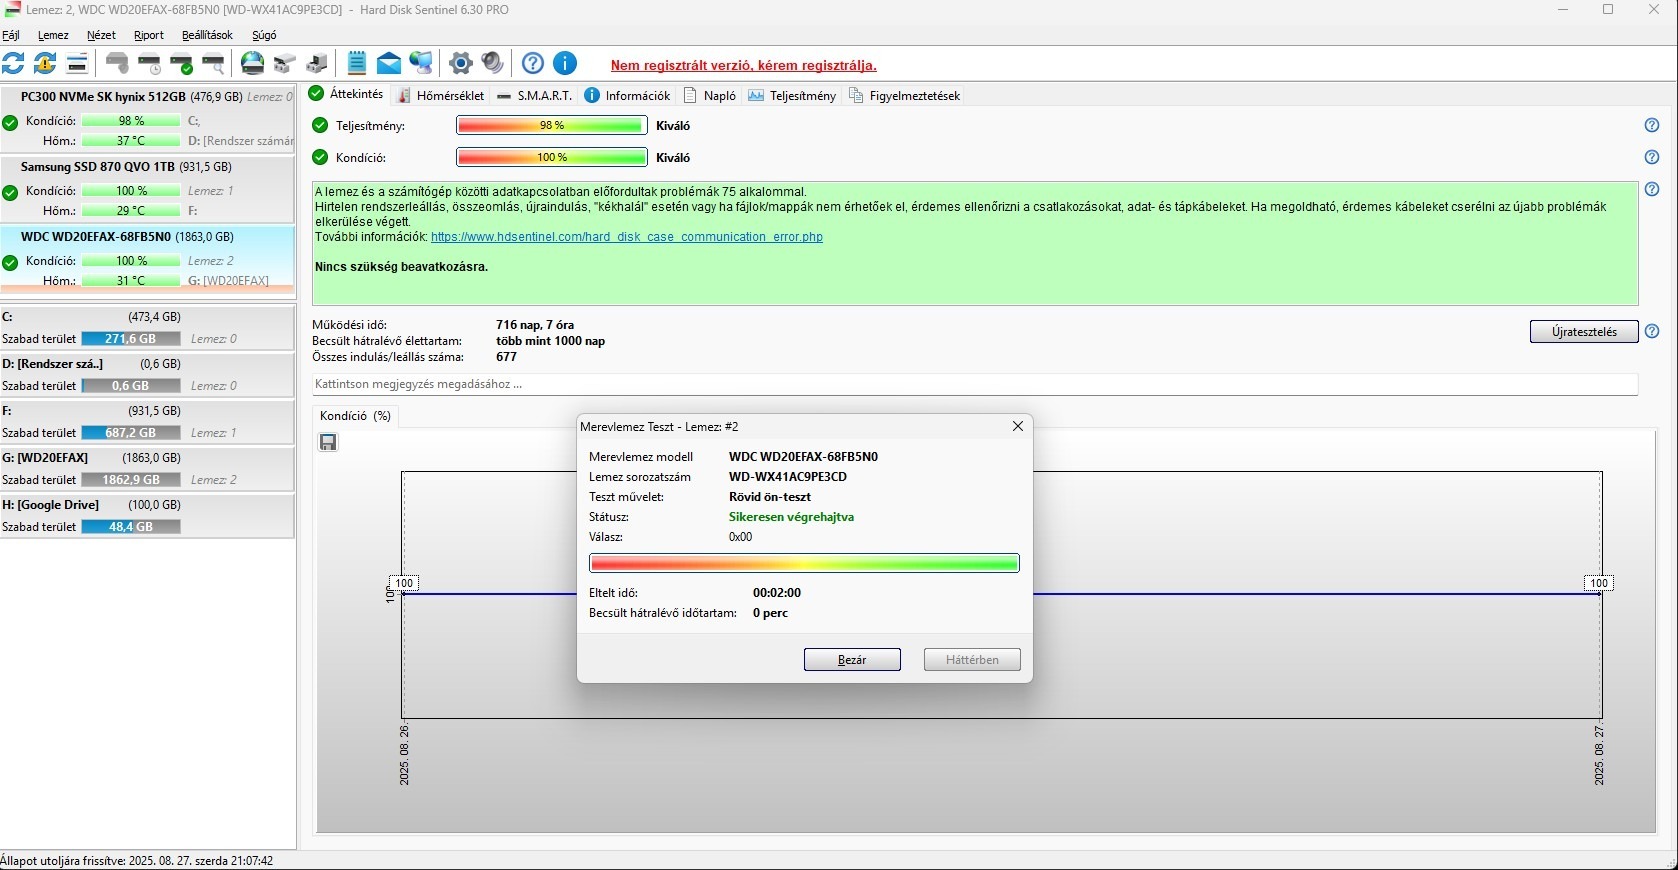
Task: Click the blue notepad report toolbar icon
Action: point(357,63)
